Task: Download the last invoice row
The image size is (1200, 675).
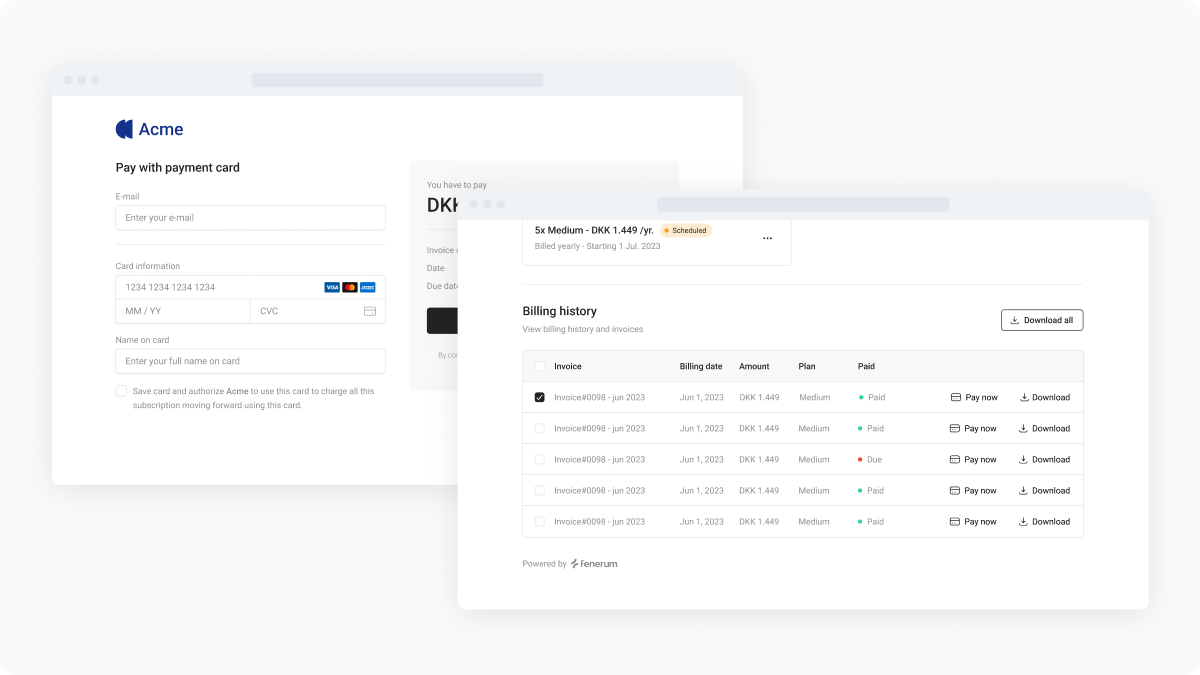Action: [x=1044, y=522]
